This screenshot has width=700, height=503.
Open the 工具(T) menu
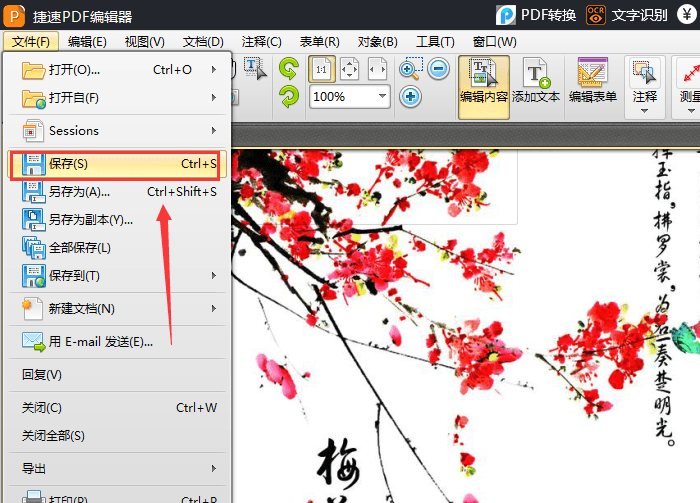pyautogui.click(x=435, y=42)
